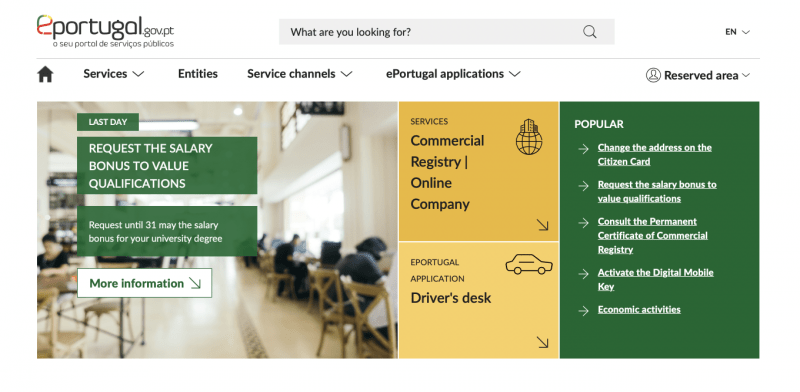The image size is (800, 392).
Task: Click the magnifying glass search icon
Action: click(x=590, y=32)
